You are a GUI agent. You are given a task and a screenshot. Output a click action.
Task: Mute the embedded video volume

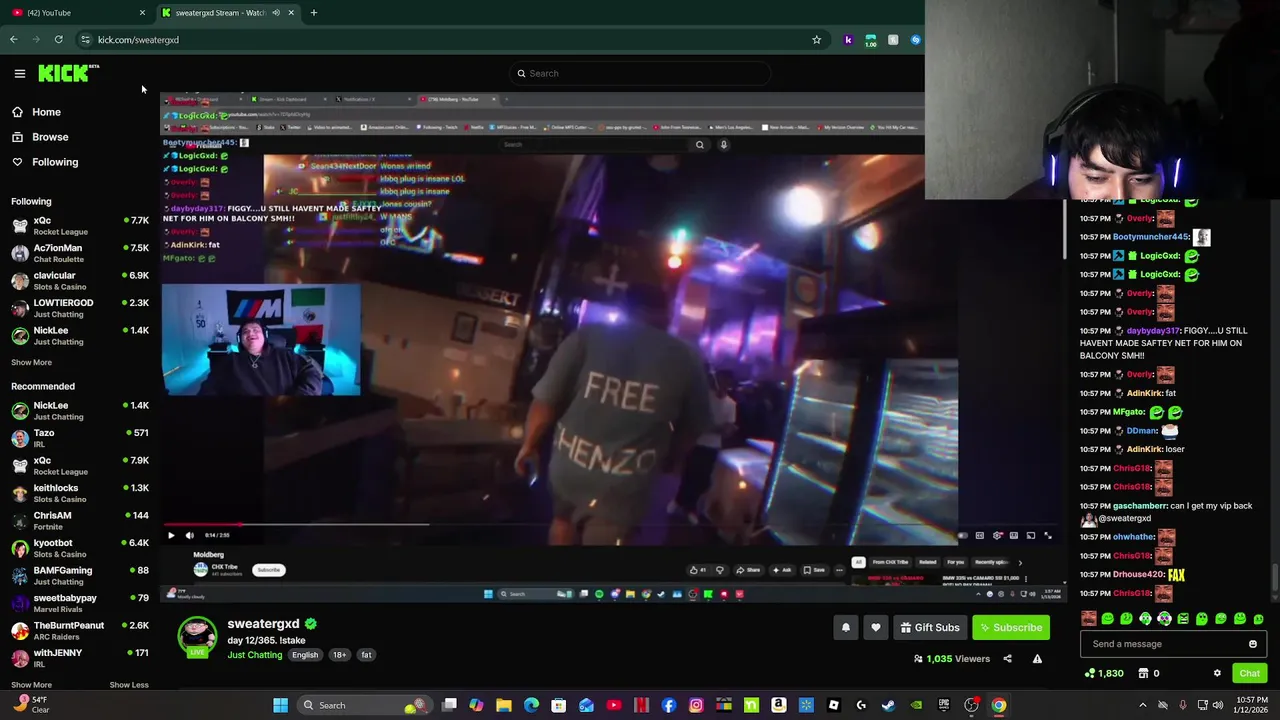(189, 535)
